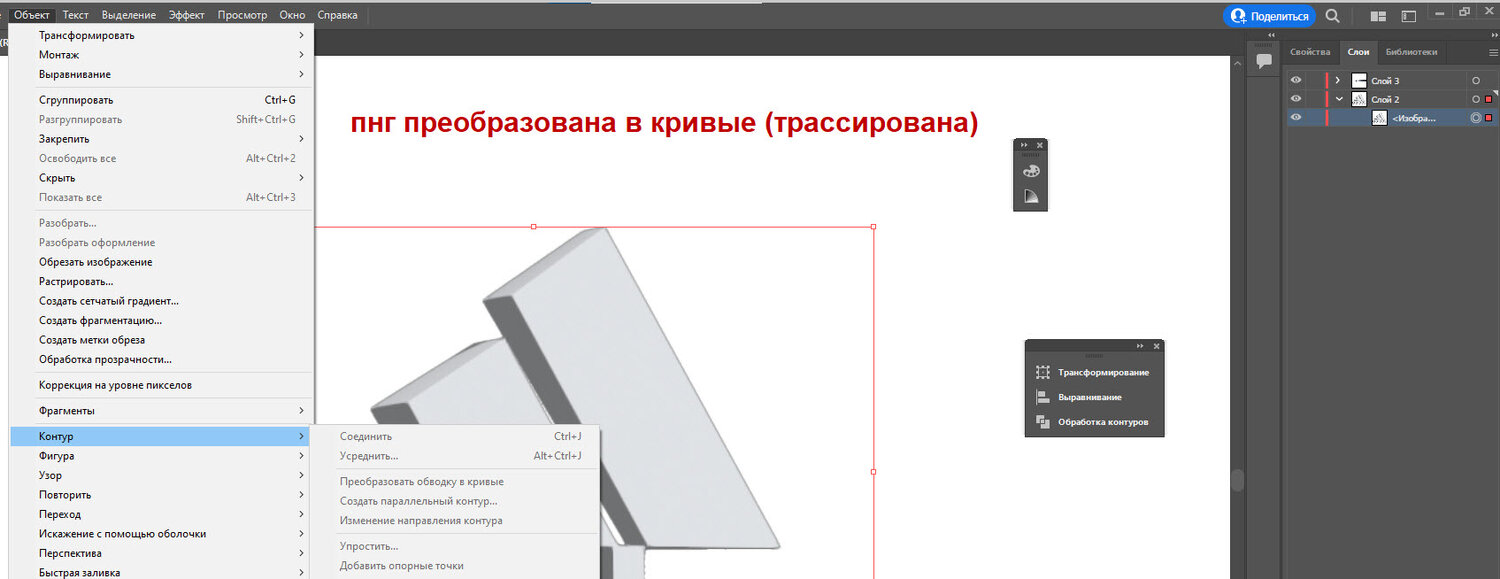
Task: Click the target circle of the Изобра… row
Action: click(1475, 118)
